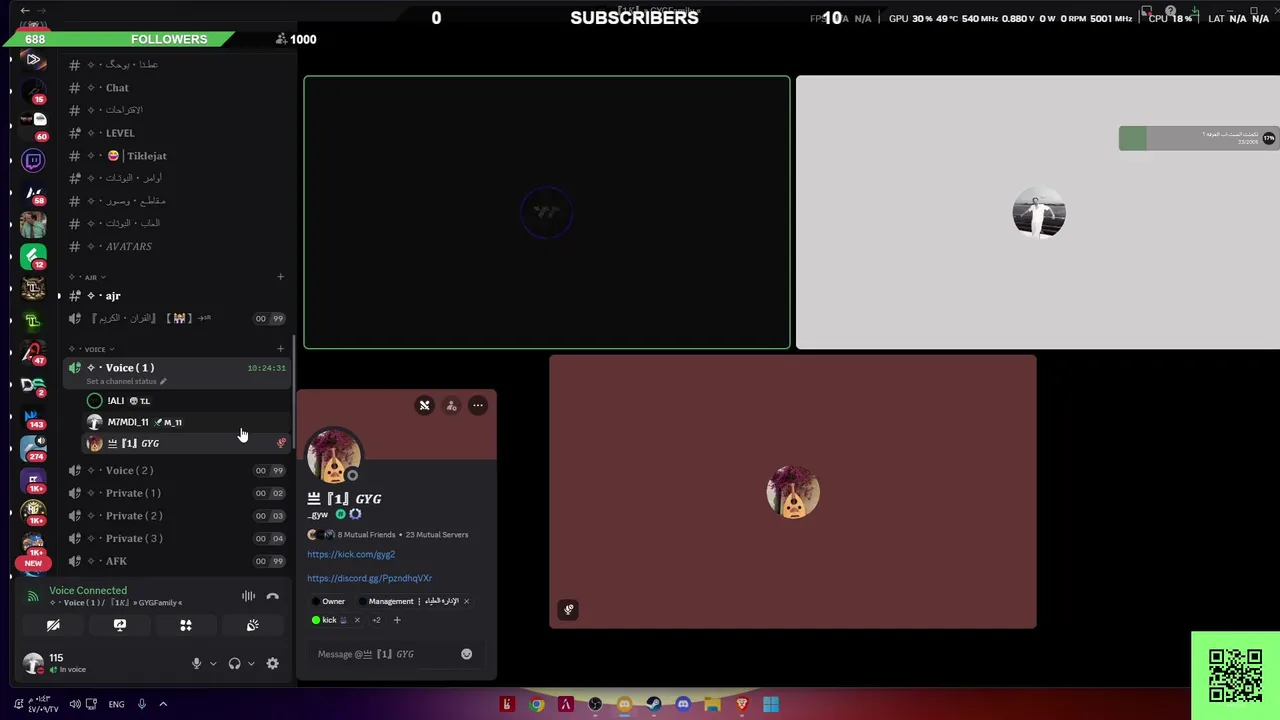Screen dimensions: 1280x720
Task: Click the crossed swords icon on profile popup
Action: [424, 405]
